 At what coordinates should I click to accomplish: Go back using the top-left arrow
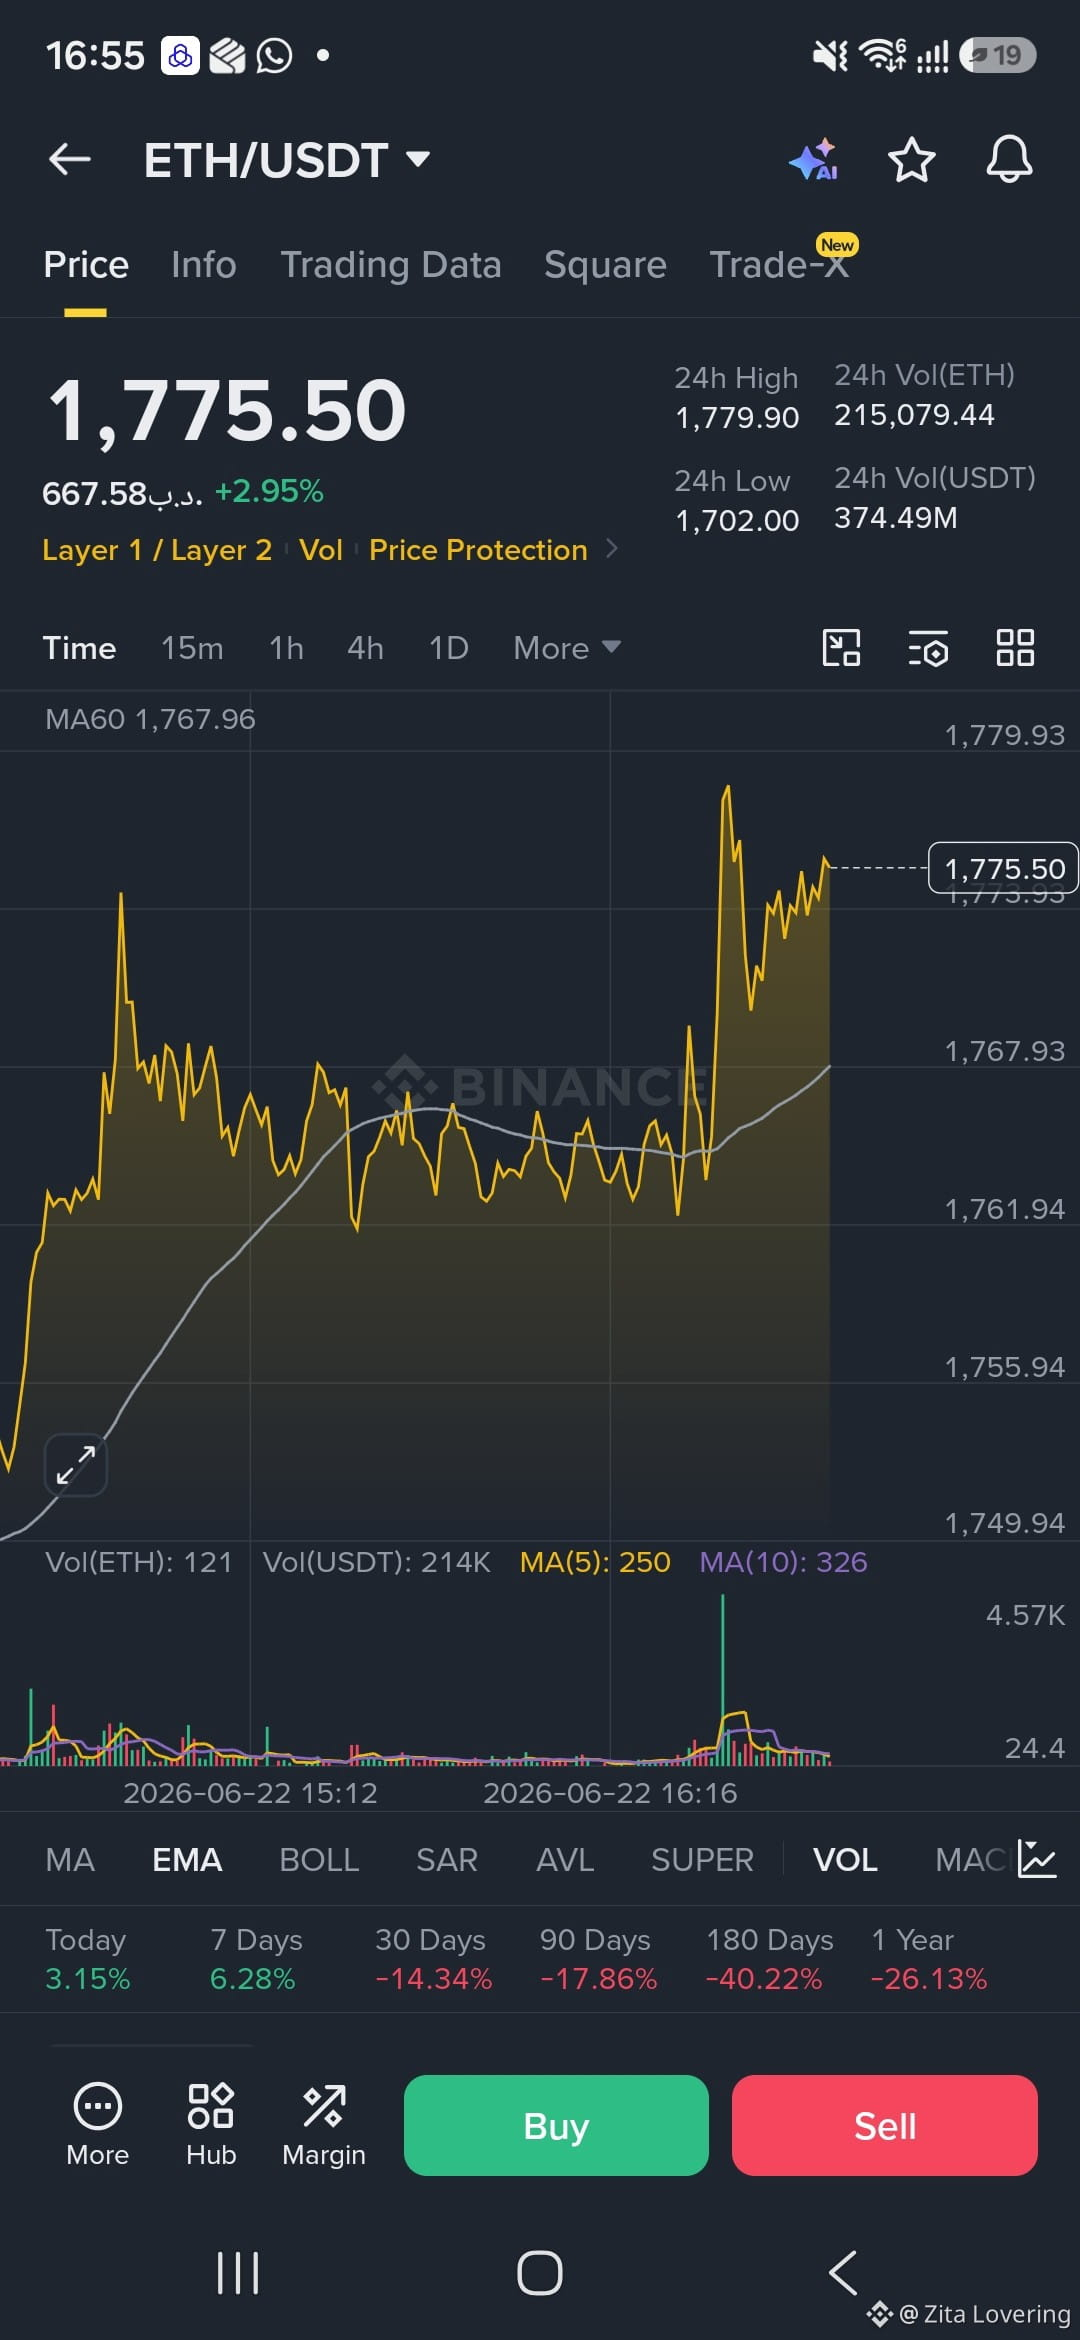coord(70,159)
